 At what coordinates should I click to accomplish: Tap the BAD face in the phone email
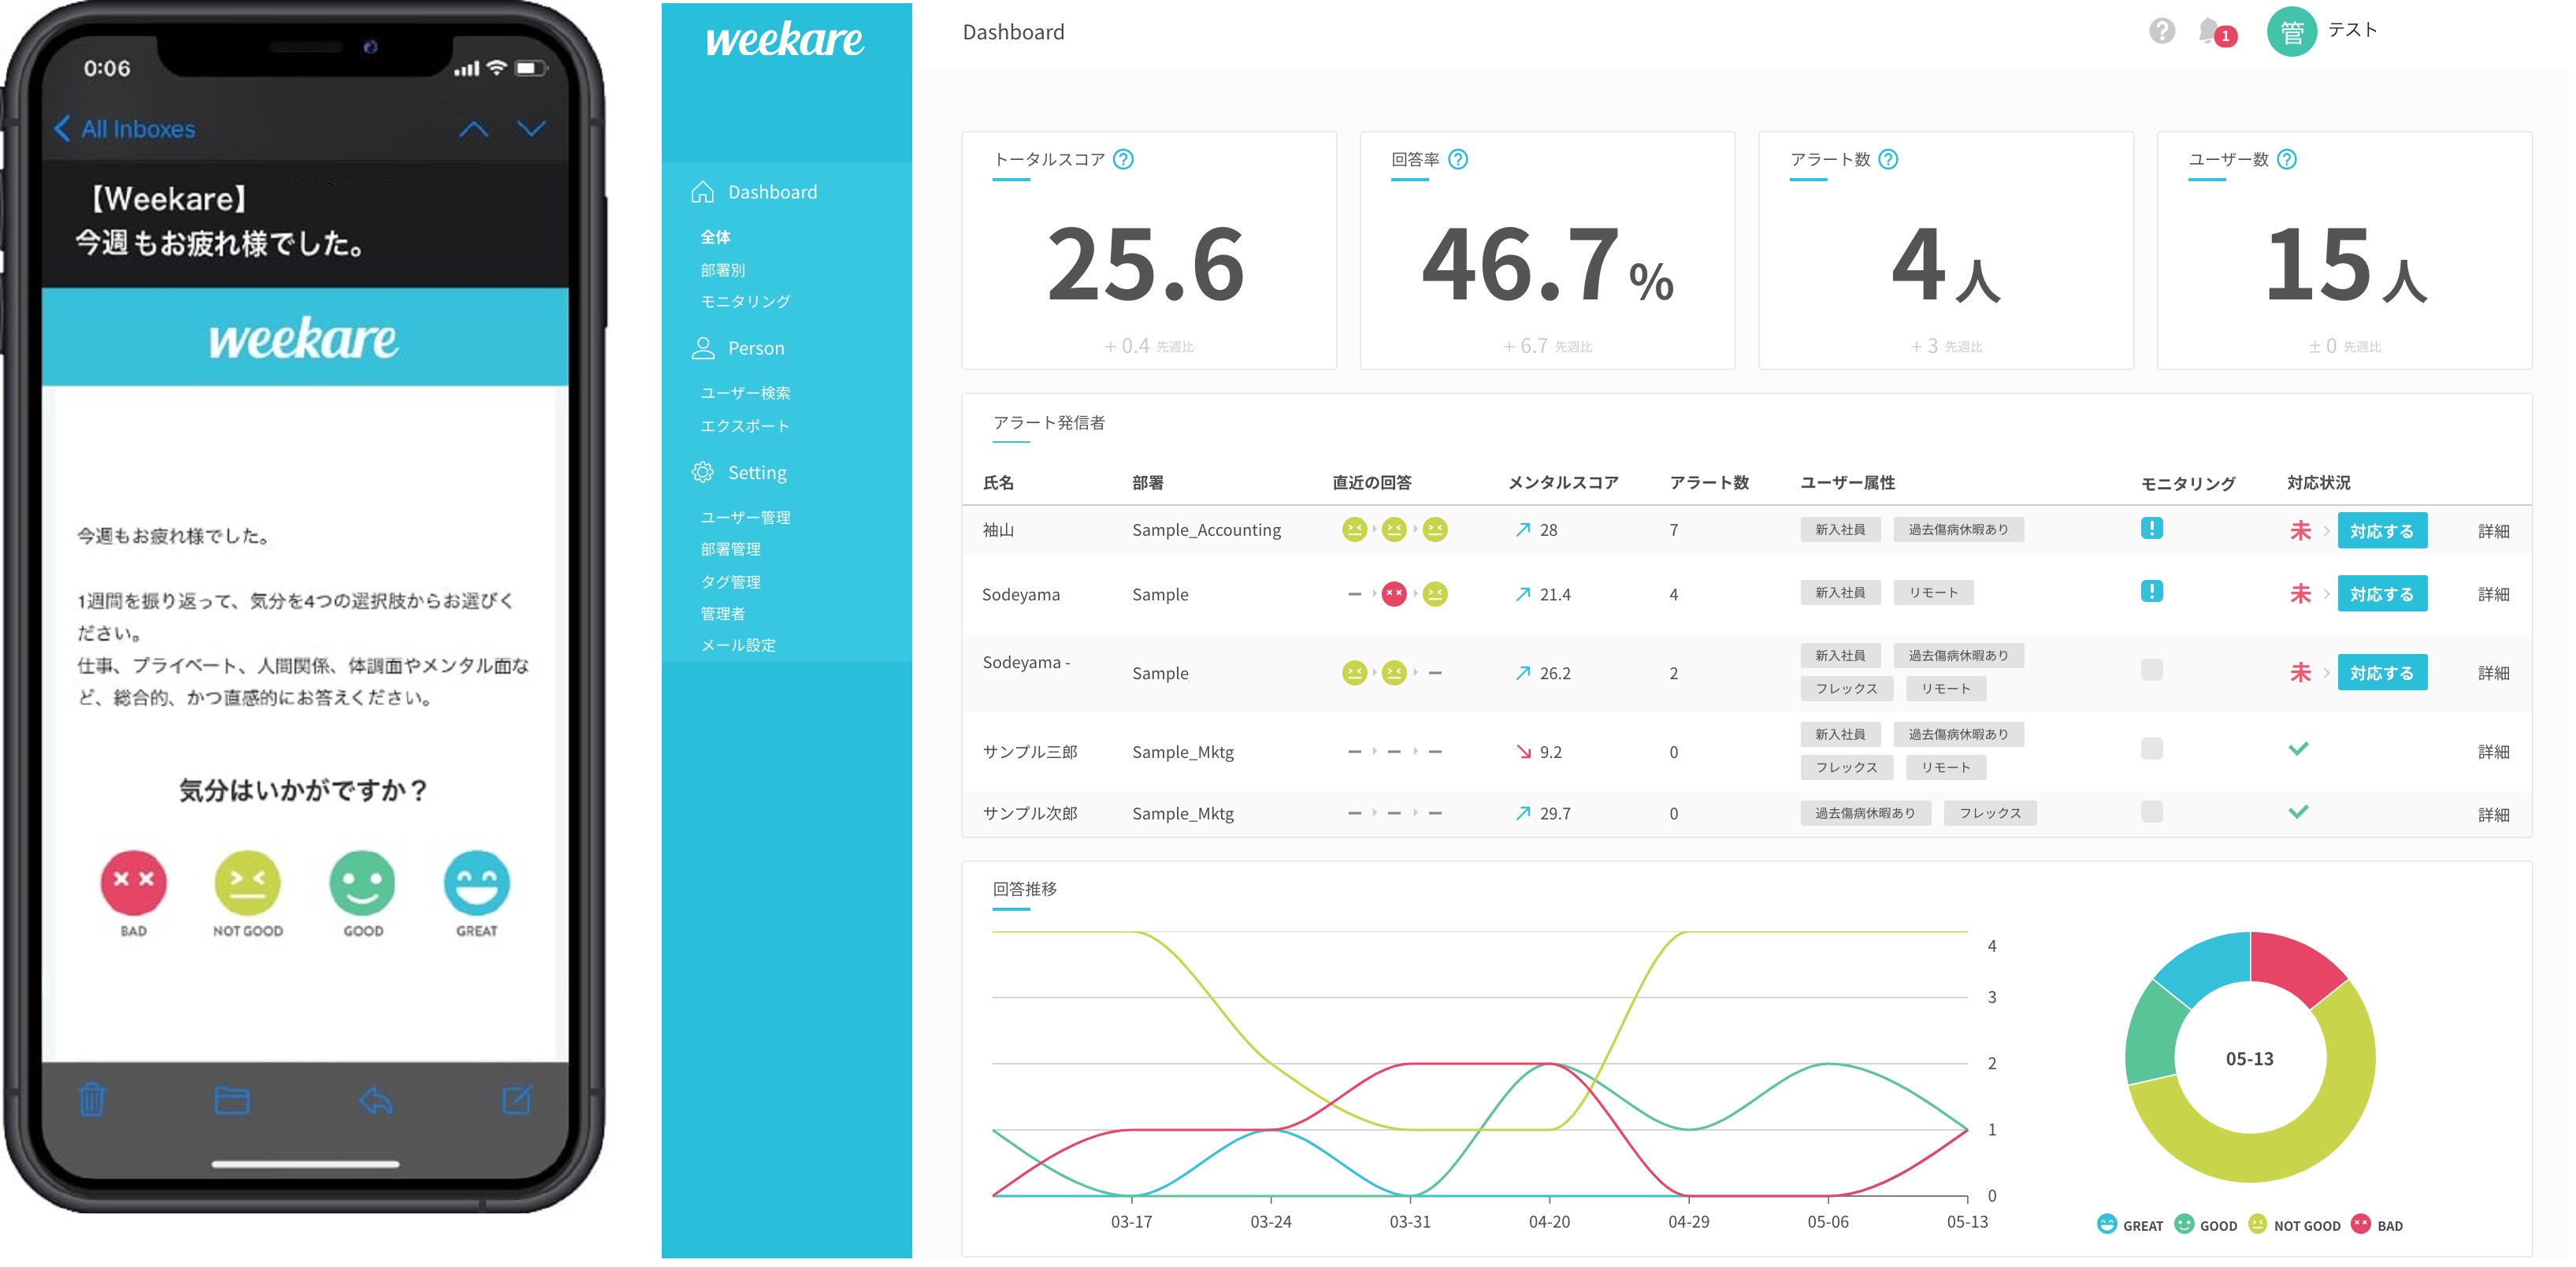pyautogui.click(x=133, y=882)
